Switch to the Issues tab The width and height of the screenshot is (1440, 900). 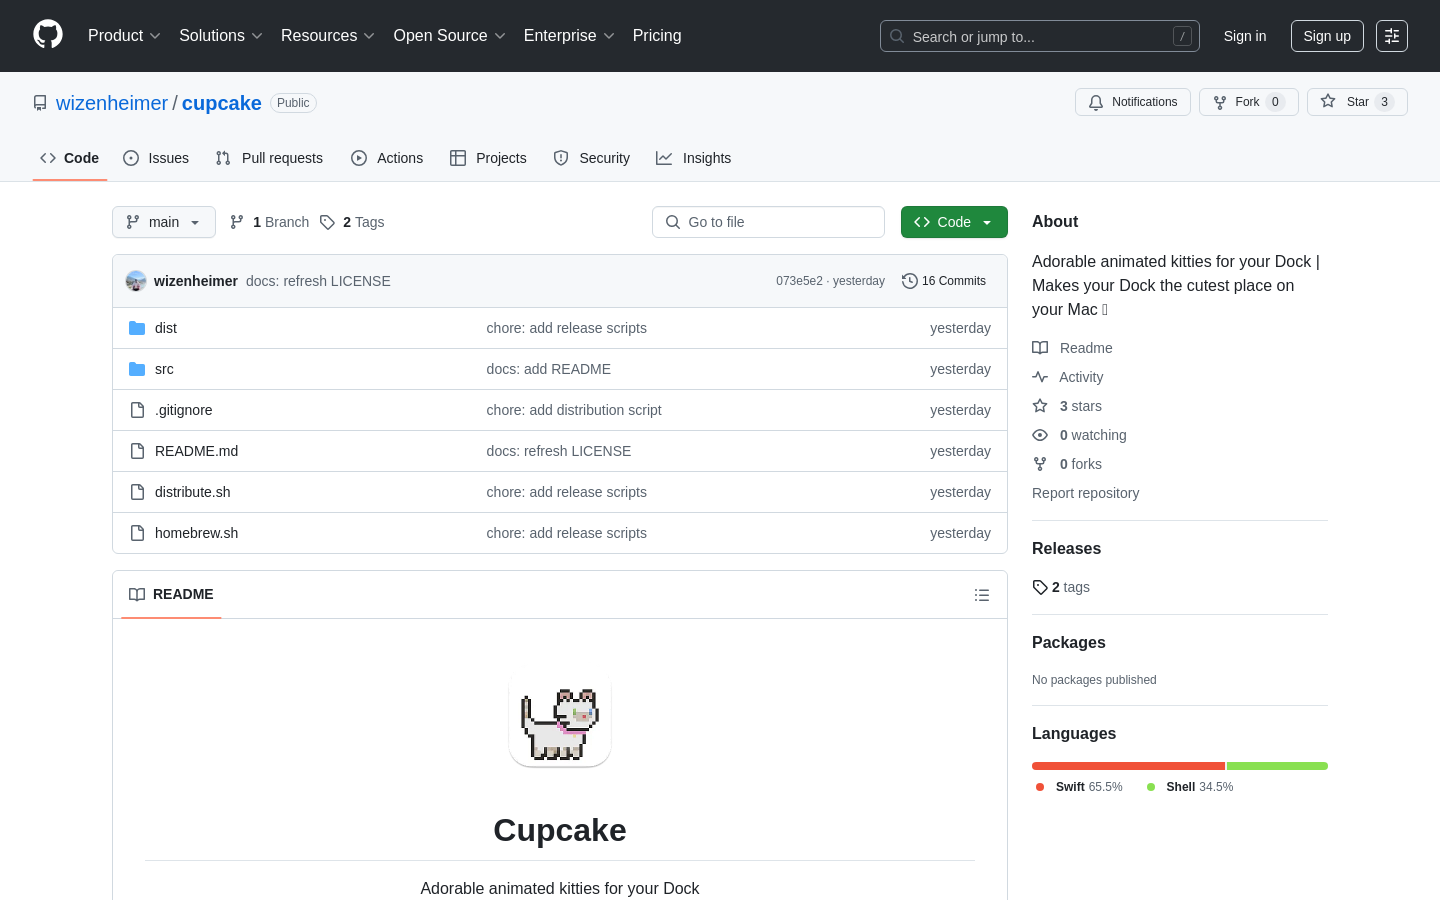point(156,158)
